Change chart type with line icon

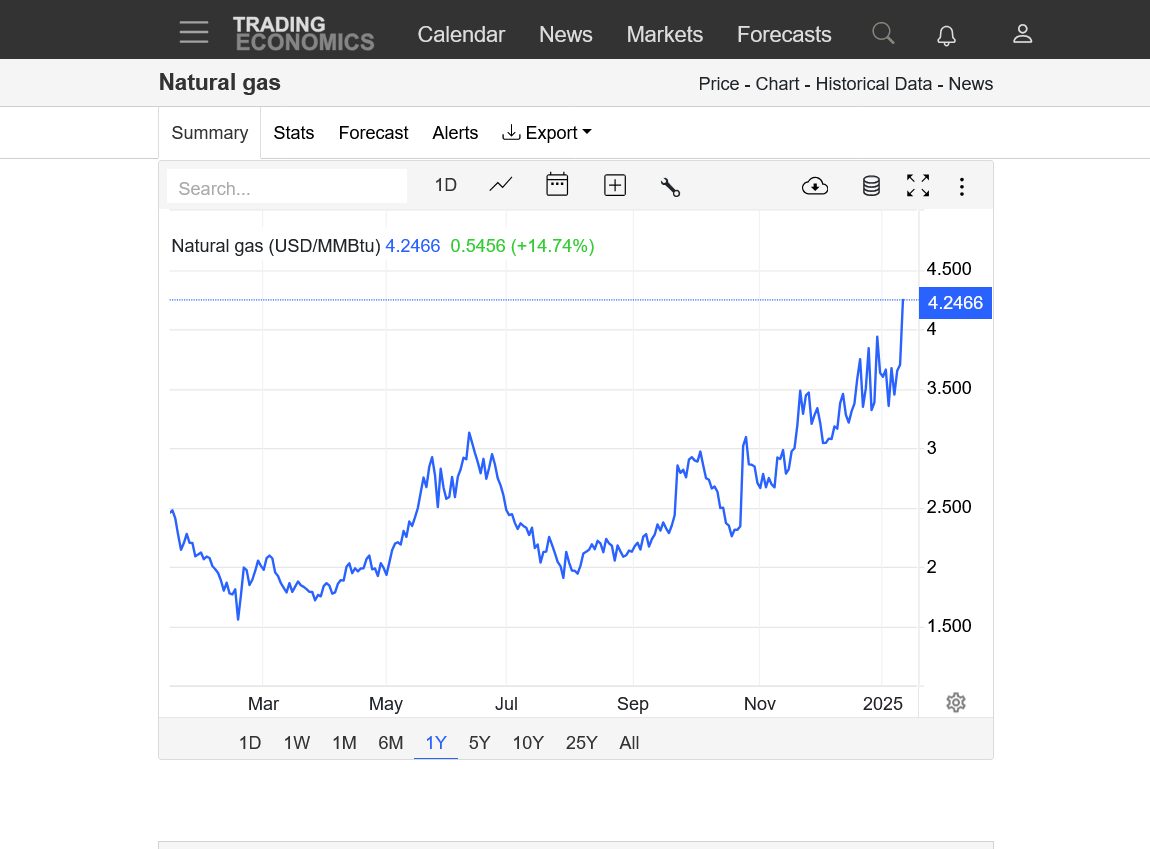click(501, 185)
